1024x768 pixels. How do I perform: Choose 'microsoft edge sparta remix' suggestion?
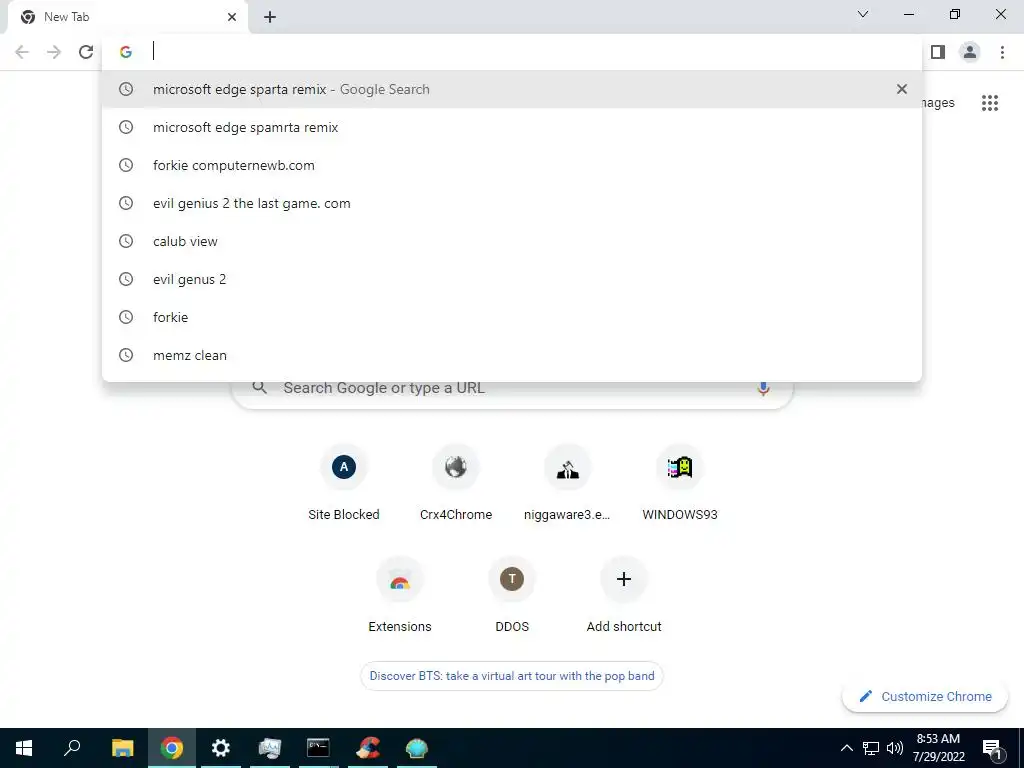pyautogui.click(x=512, y=89)
